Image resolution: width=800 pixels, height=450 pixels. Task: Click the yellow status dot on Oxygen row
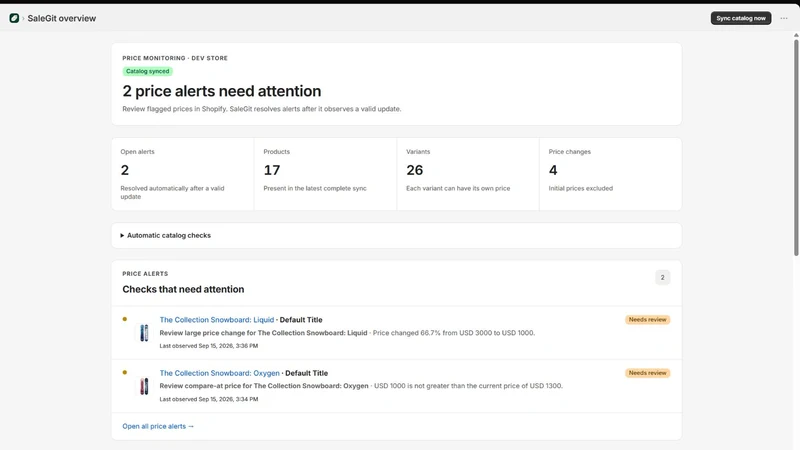[124, 372]
